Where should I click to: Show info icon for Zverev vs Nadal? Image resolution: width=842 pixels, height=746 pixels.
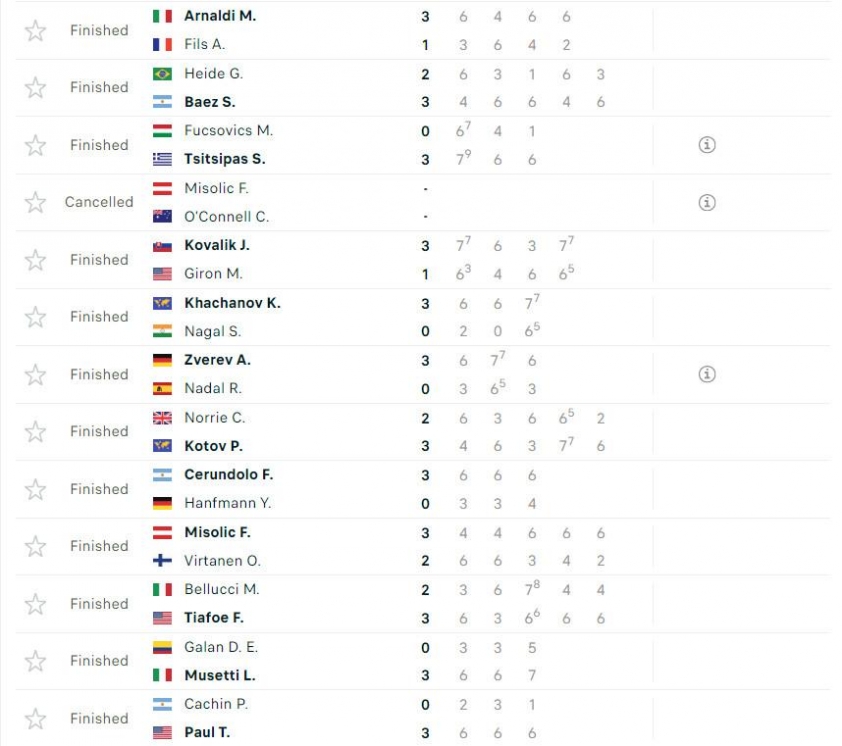click(x=707, y=374)
